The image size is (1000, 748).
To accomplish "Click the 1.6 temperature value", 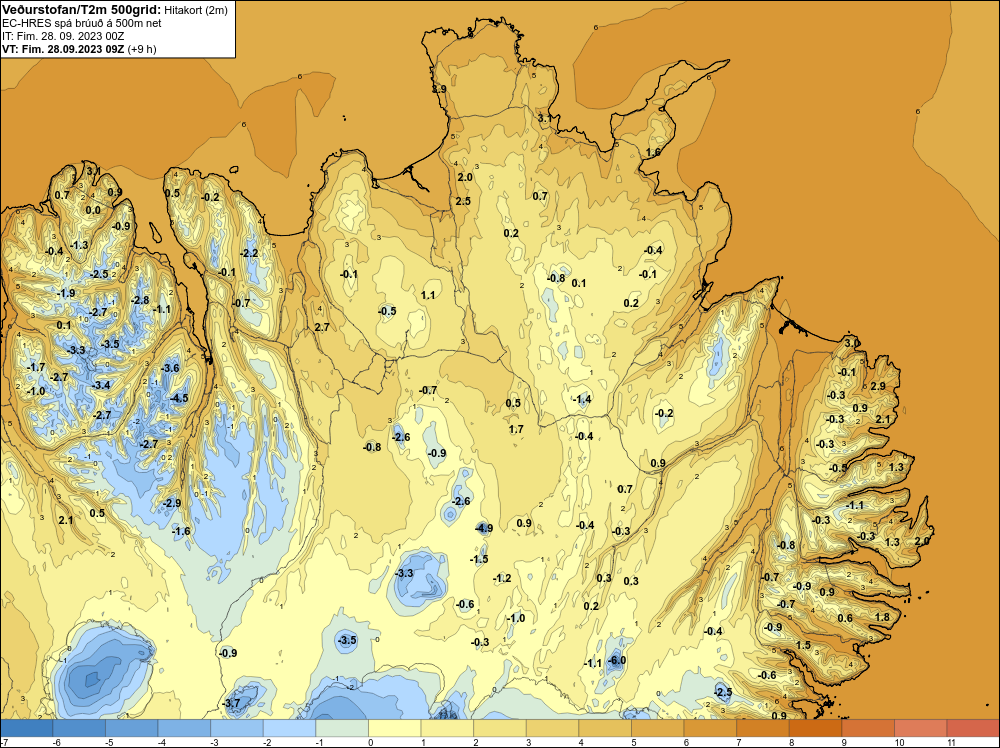I will [x=653, y=152].
